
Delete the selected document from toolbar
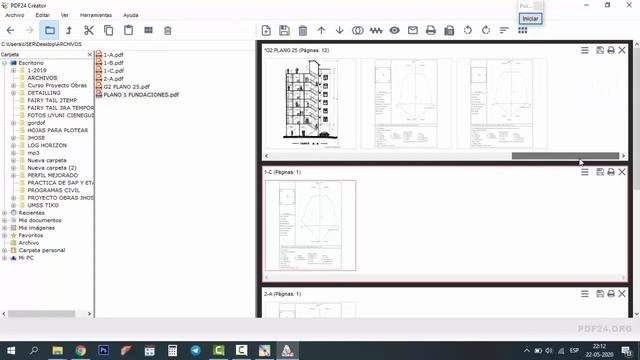tap(303, 30)
